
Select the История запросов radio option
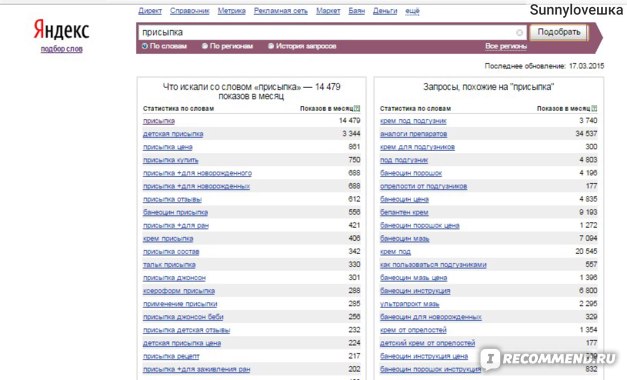tap(302, 46)
